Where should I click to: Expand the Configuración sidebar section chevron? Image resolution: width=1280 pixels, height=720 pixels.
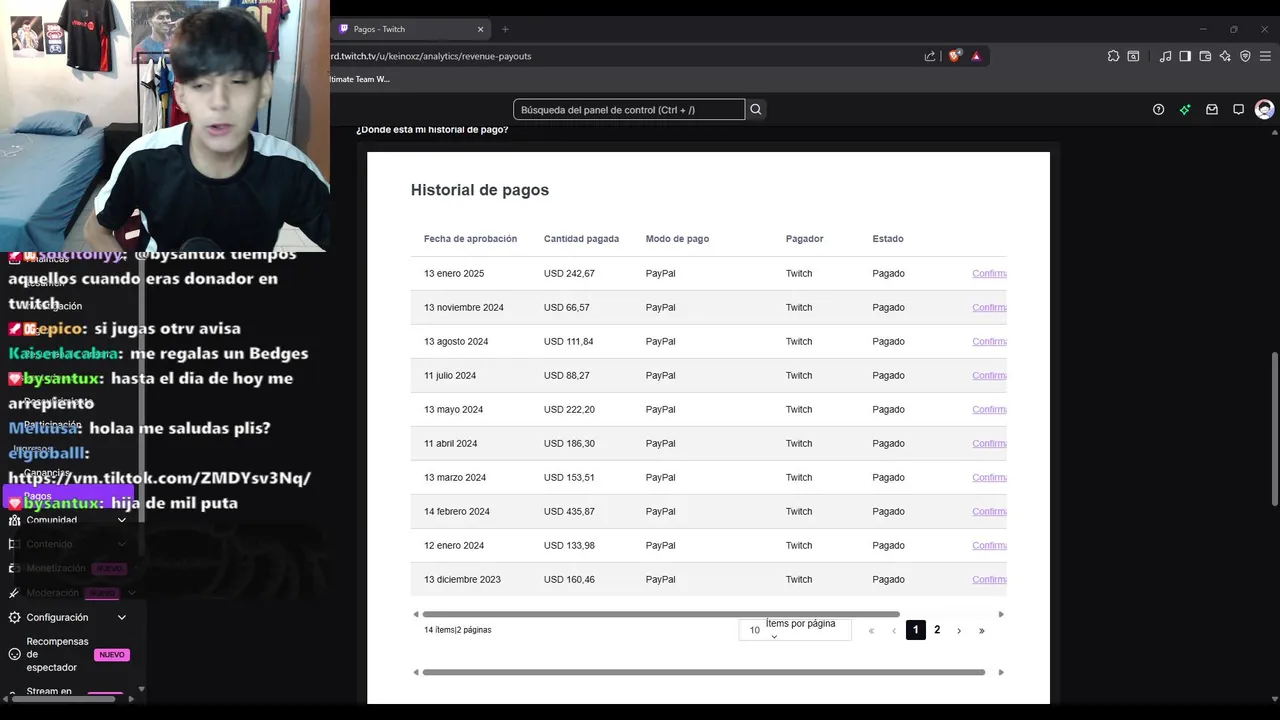click(x=122, y=617)
